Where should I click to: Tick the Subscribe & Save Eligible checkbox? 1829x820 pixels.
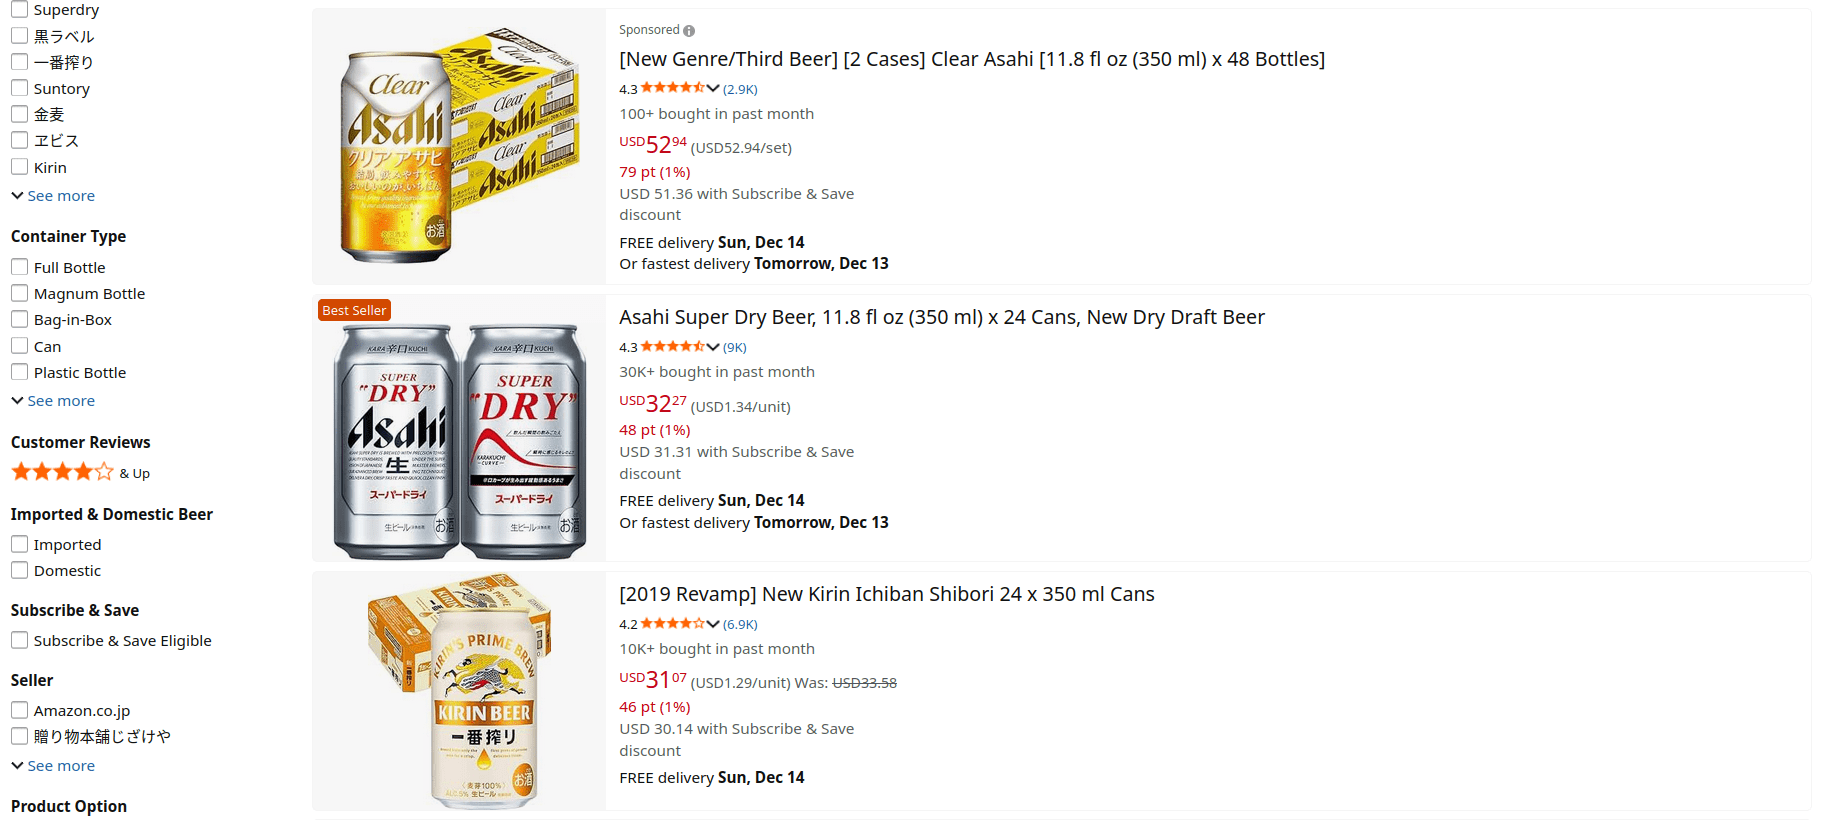pos(20,640)
